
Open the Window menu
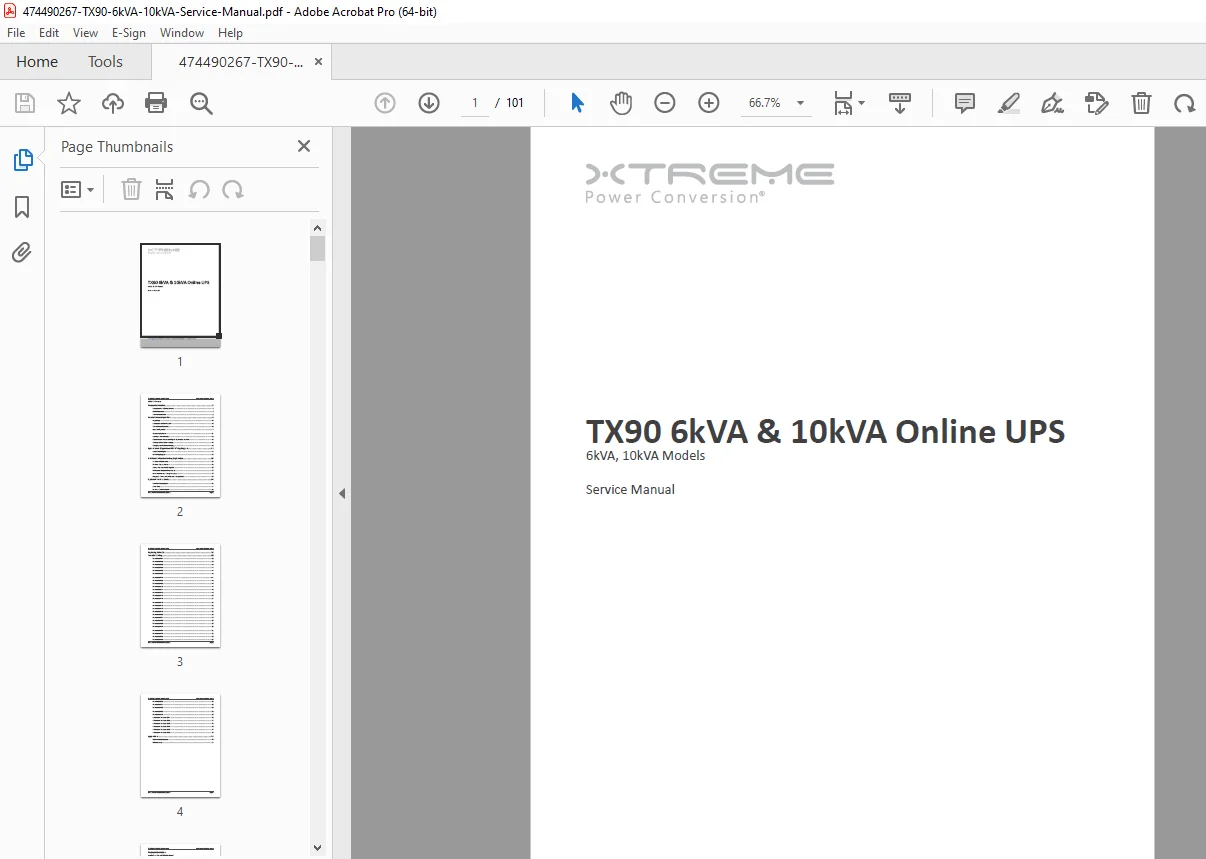[182, 33]
